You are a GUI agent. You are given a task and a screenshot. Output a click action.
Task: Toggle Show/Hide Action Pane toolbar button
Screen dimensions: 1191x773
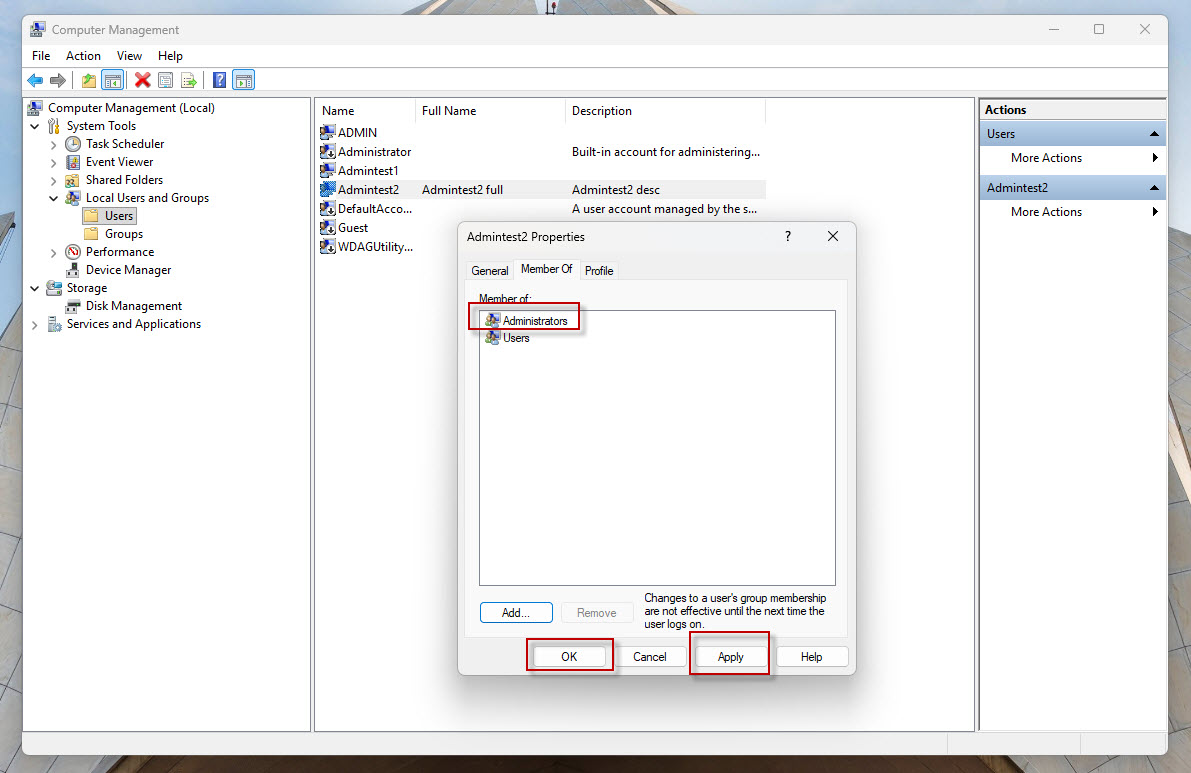pos(244,80)
